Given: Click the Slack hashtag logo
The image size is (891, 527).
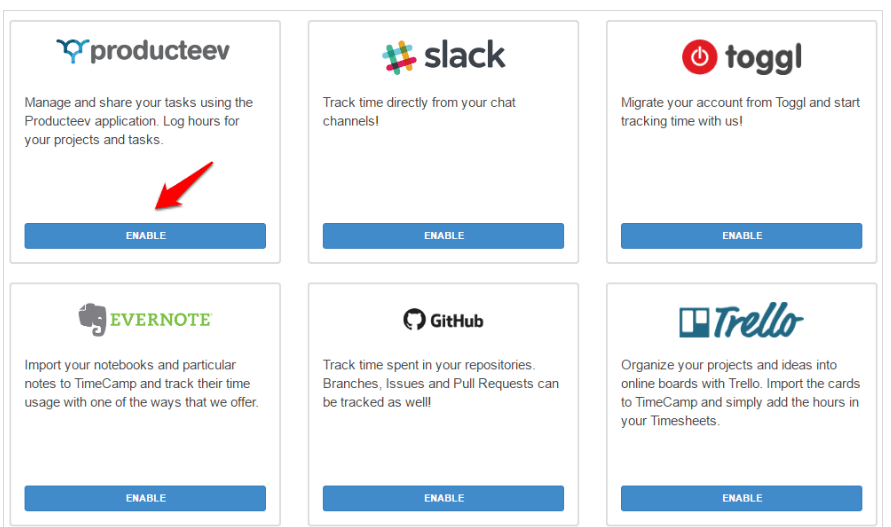Looking at the screenshot, I should click(399, 57).
